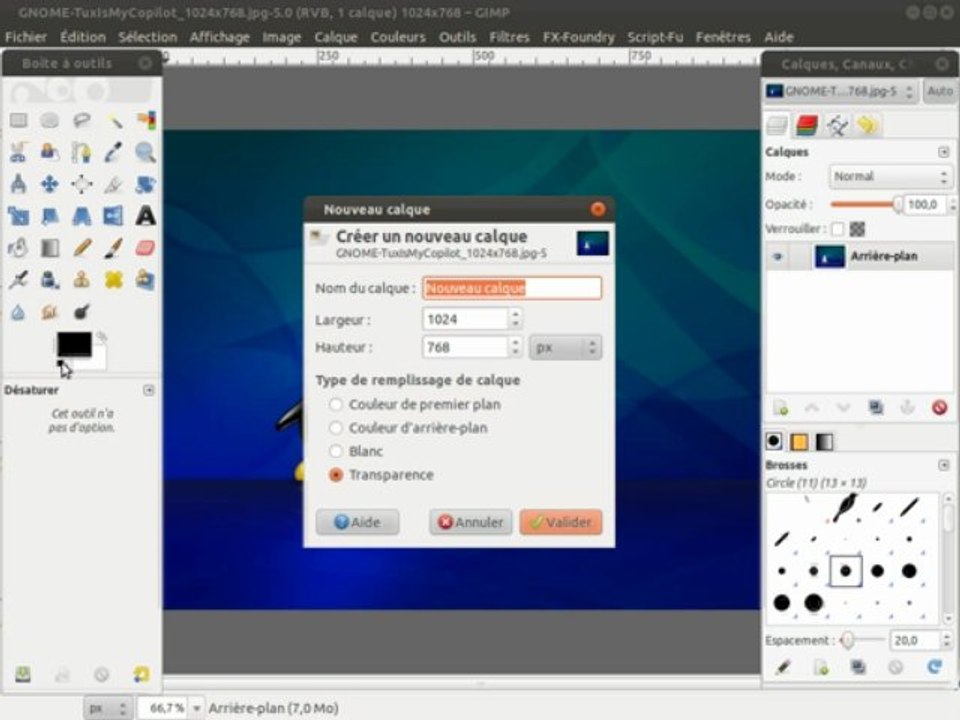The image size is (960, 720).
Task: Select the Rectangle Select tool
Action: click(18, 120)
